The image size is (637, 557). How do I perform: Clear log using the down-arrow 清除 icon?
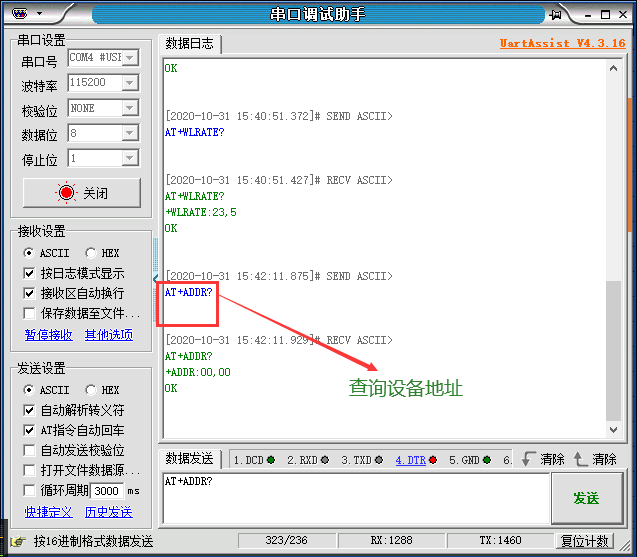(528, 459)
